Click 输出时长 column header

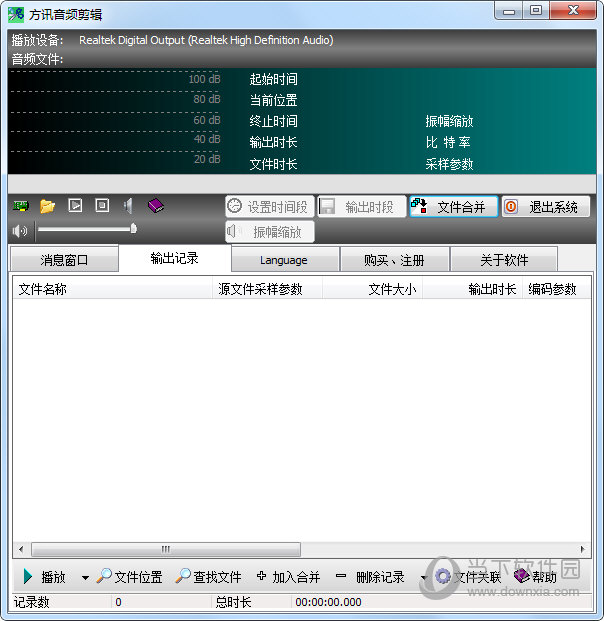click(472, 289)
